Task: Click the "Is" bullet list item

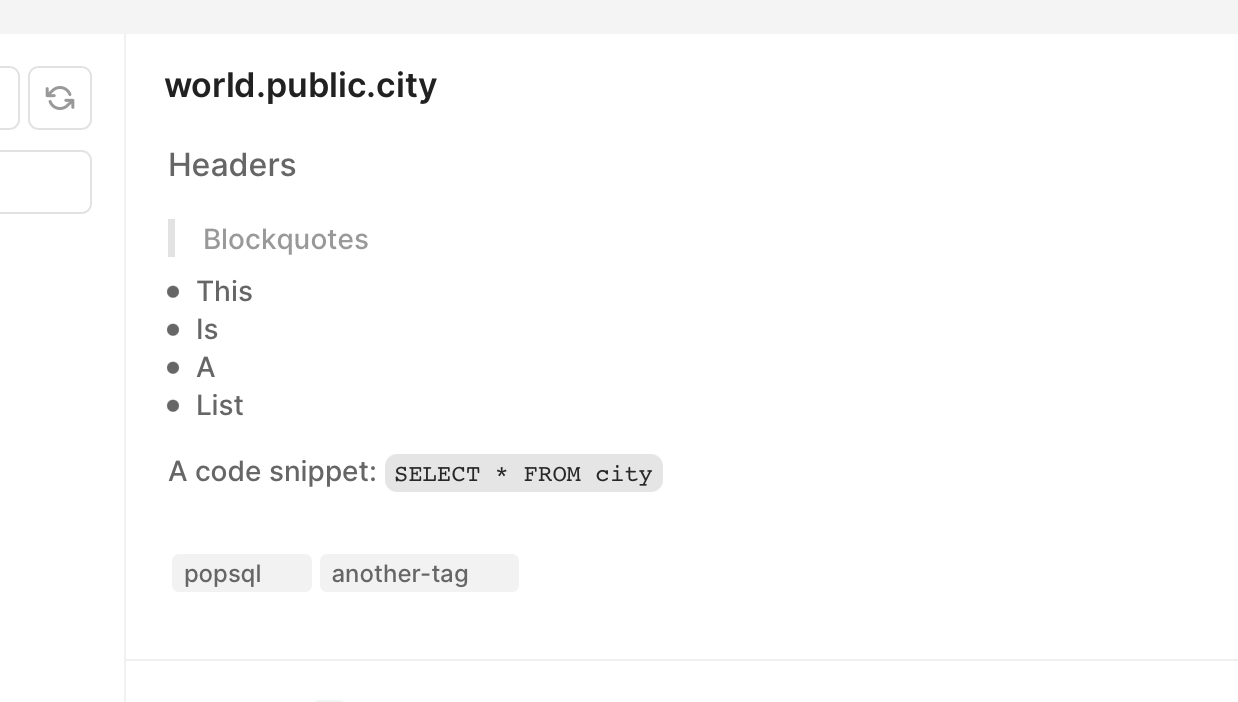Action: pos(207,329)
